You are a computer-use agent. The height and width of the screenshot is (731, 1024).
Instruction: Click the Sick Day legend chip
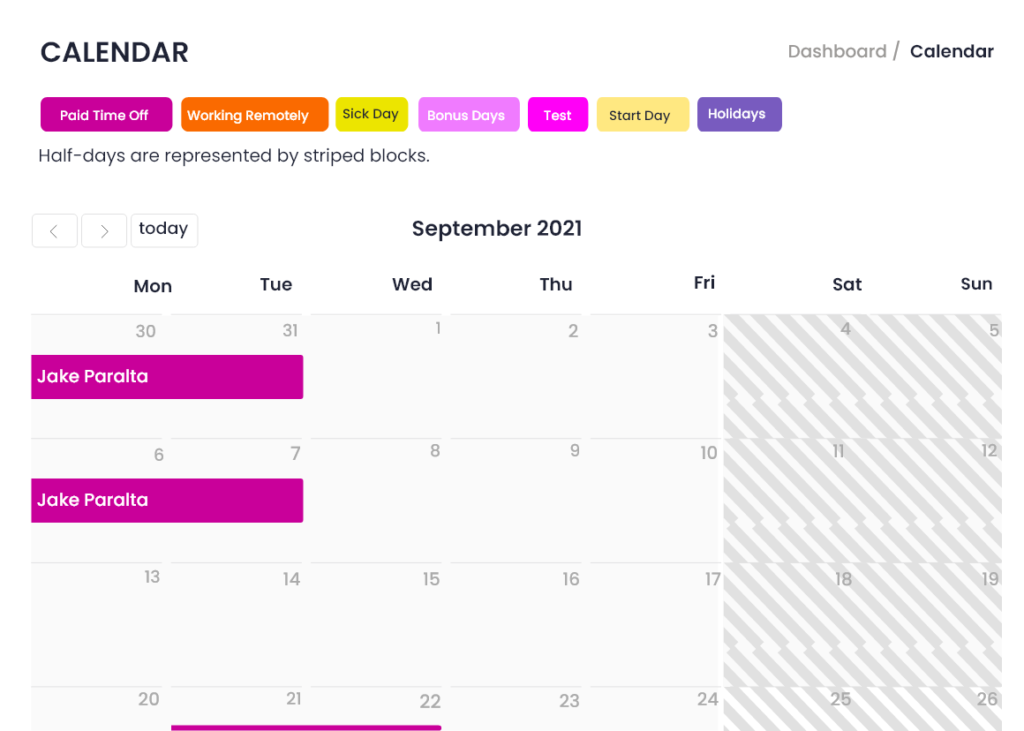[371, 114]
